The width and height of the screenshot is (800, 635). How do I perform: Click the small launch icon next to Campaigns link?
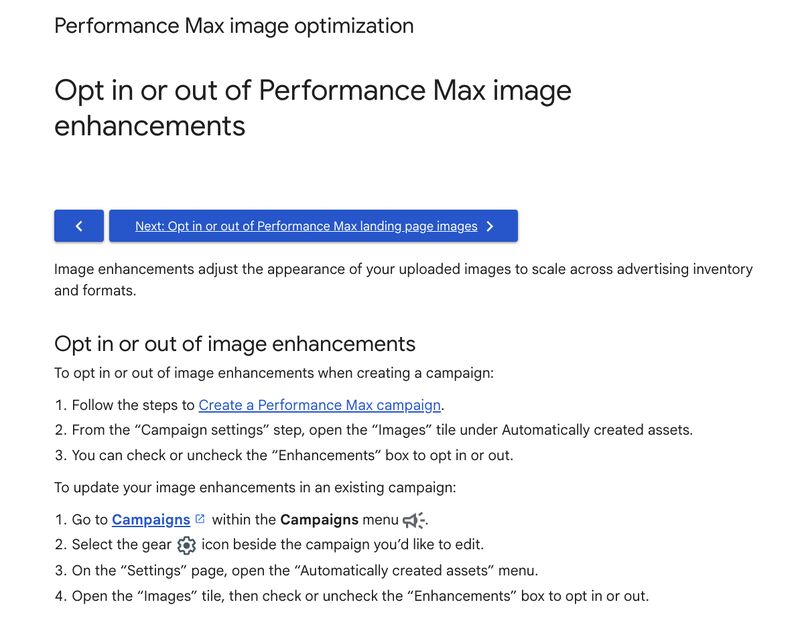pyautogui.click(x=198, y=519)
